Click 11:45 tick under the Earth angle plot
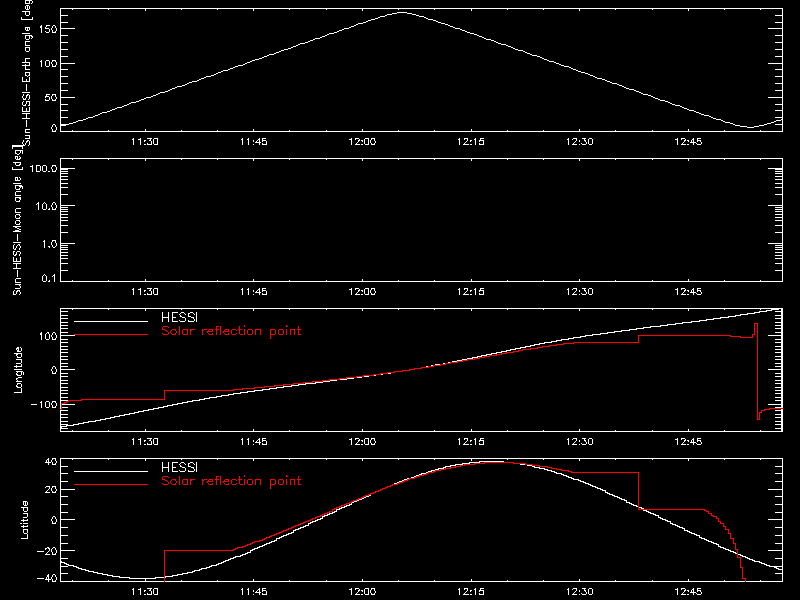Viewport: 800px width, 600px height. [x=254, y=142]
